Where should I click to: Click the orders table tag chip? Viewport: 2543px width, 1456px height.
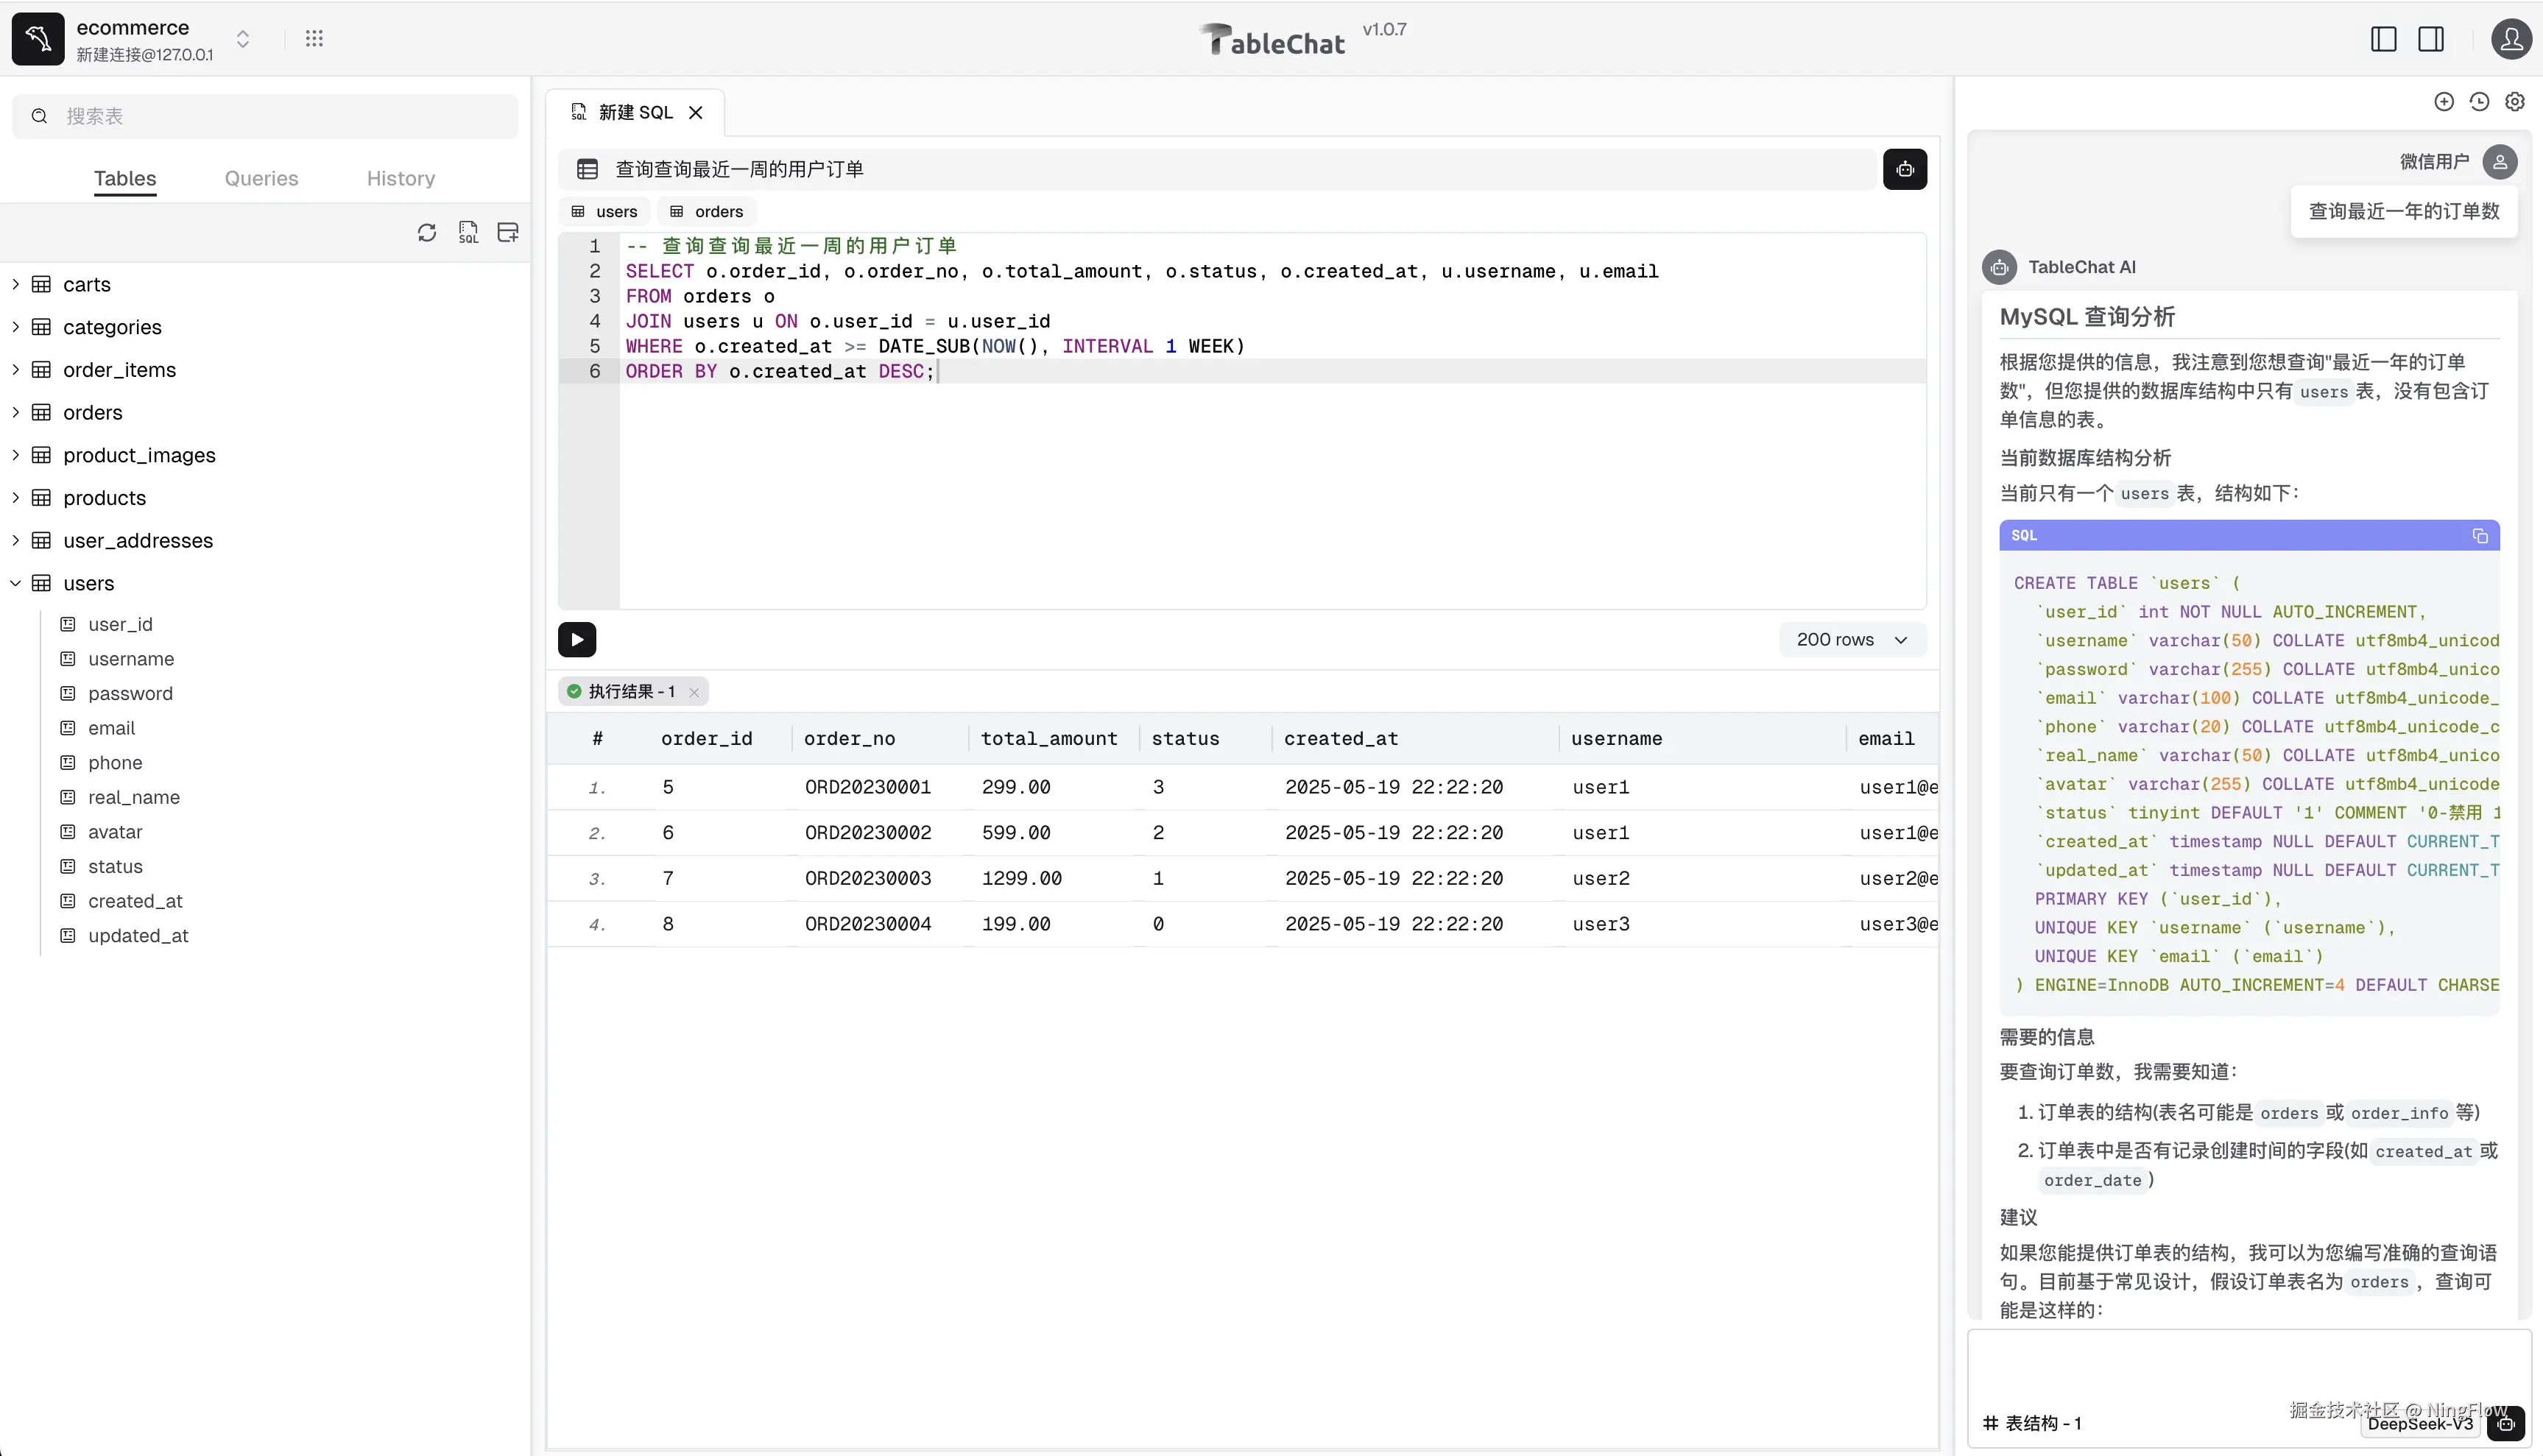(x=707, y=212)
